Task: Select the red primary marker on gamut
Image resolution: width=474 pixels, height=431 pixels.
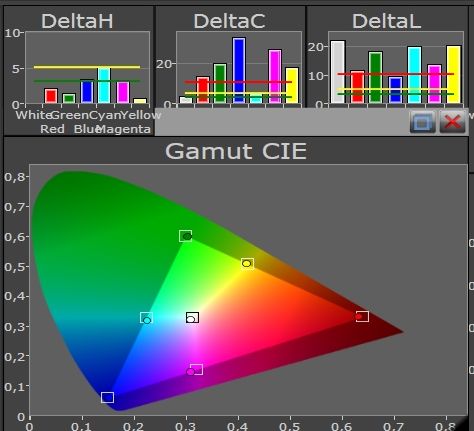Action: 362,316
